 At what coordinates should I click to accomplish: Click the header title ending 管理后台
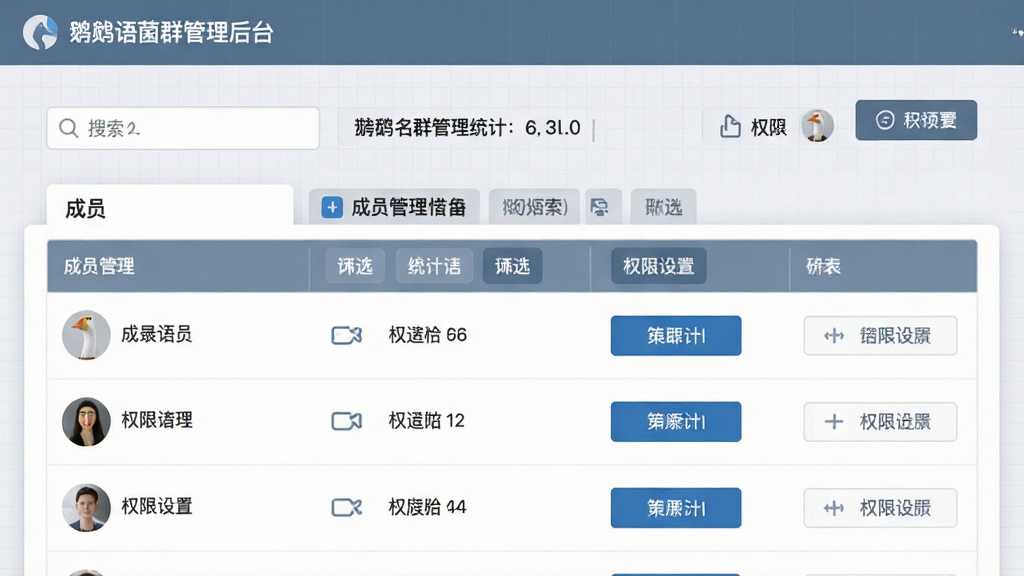(x=171, y=32)
